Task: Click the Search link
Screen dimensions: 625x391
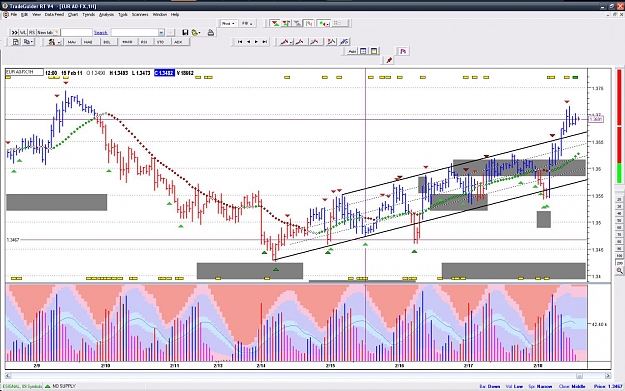Action: [x=101, y=33]
